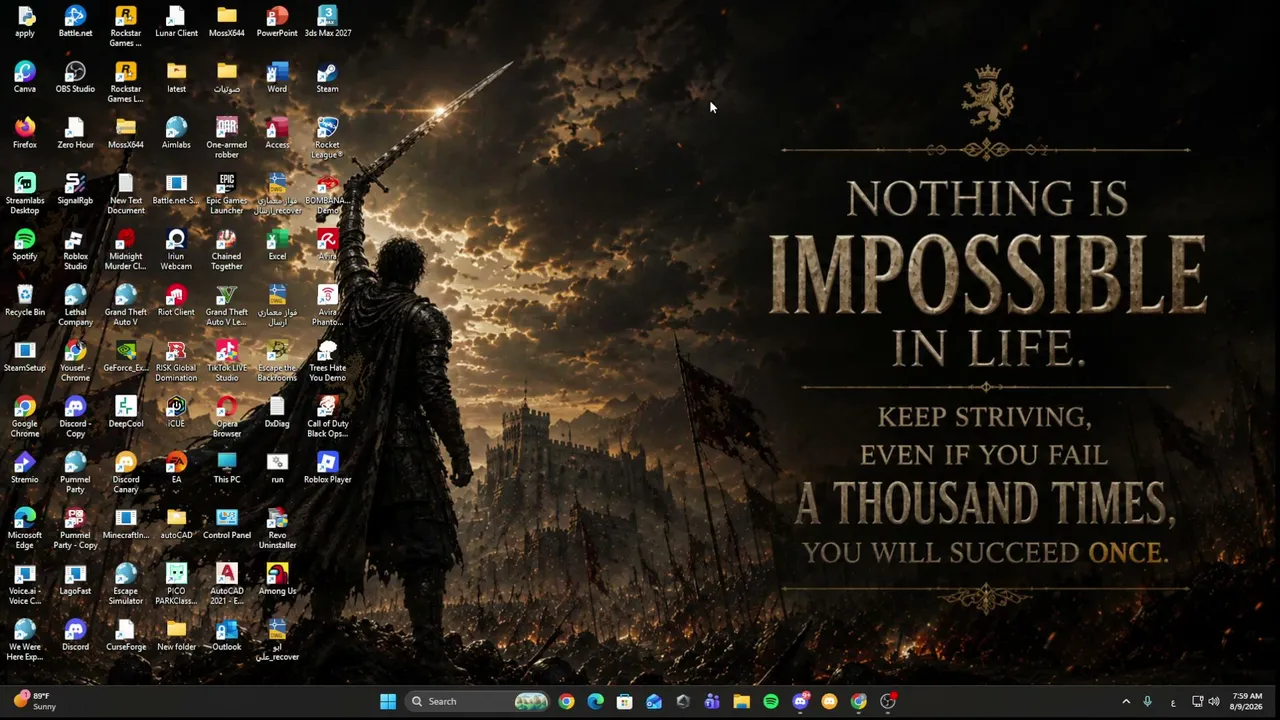Show hidden system tray icons
1280x720 pixels.
pyautogui.click(x=1126, y=701)
